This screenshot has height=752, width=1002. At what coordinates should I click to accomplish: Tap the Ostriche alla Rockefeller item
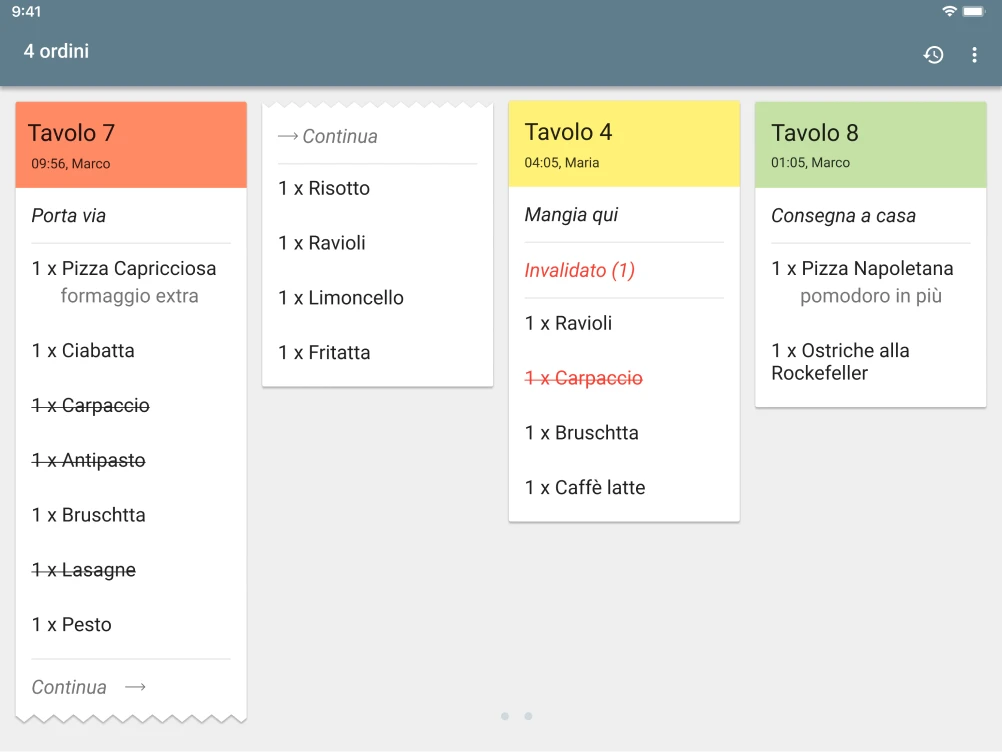coord(840,362)
